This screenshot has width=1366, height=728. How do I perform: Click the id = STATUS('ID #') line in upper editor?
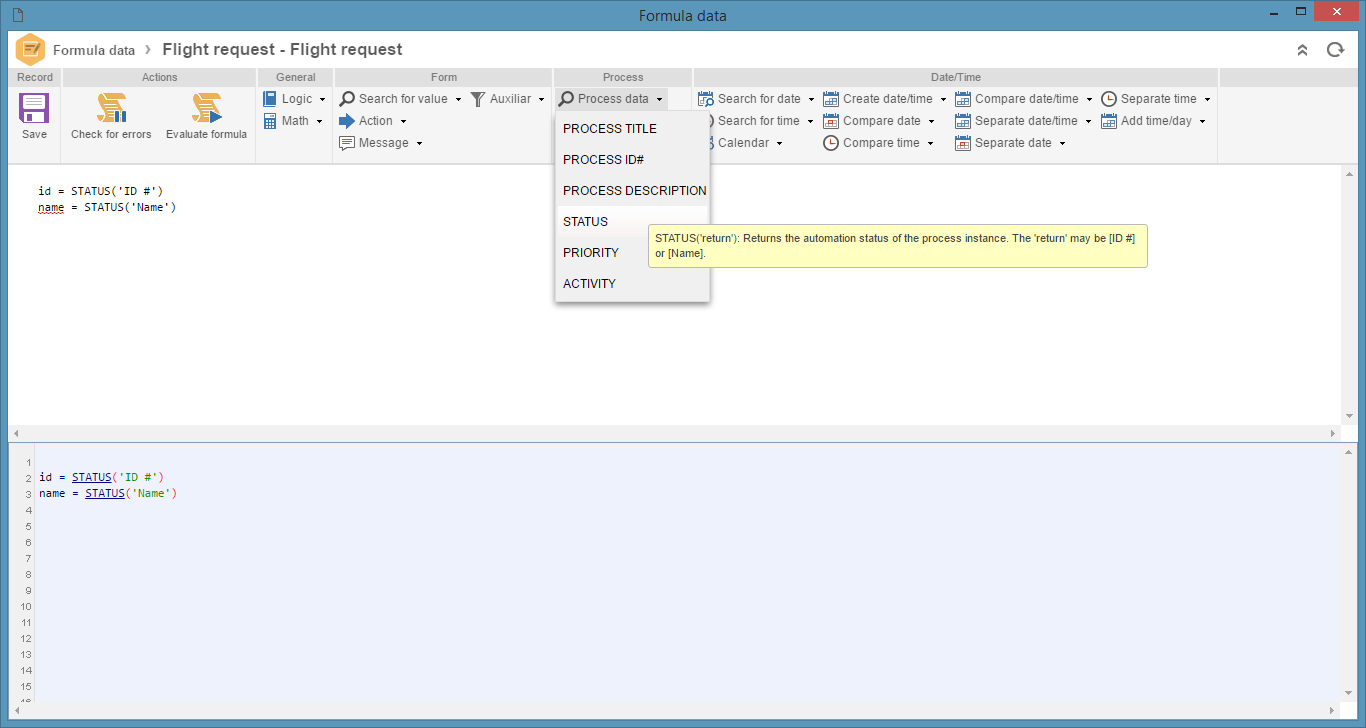click(100, 190)
